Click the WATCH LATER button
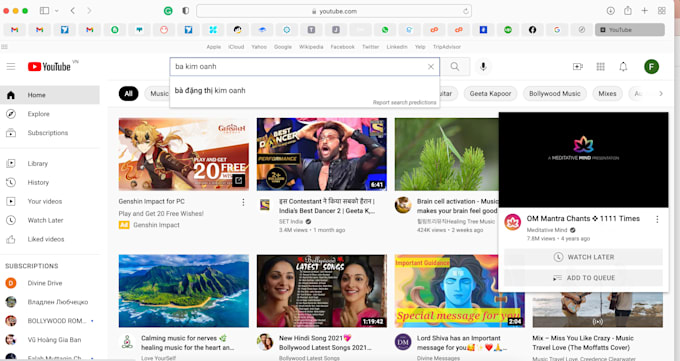The image size is (680, 361). [583, 257]
